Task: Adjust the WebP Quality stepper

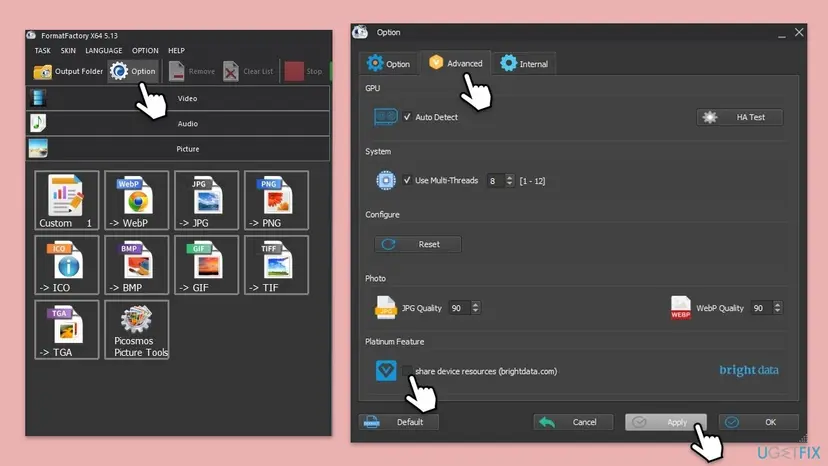Action: pyautogui.click(x=777, y=307)
